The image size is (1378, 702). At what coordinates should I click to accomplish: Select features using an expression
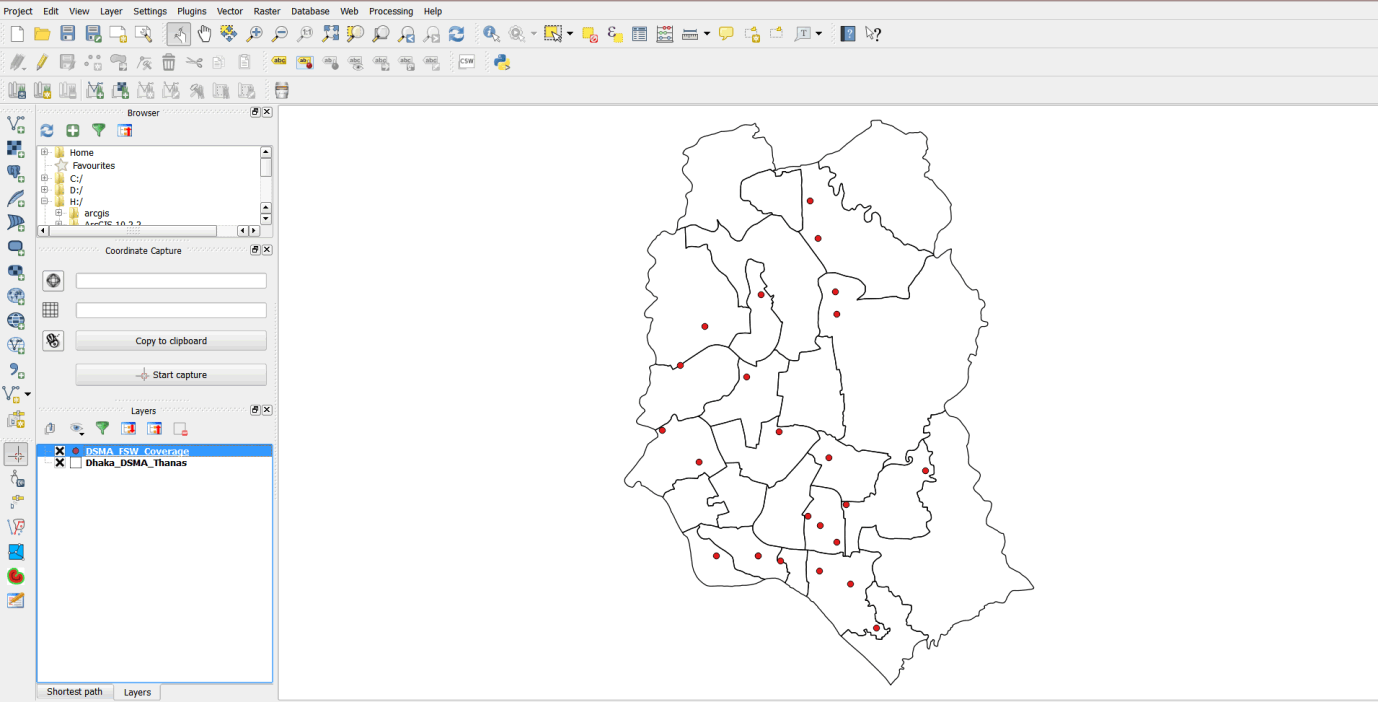[614, 34]
